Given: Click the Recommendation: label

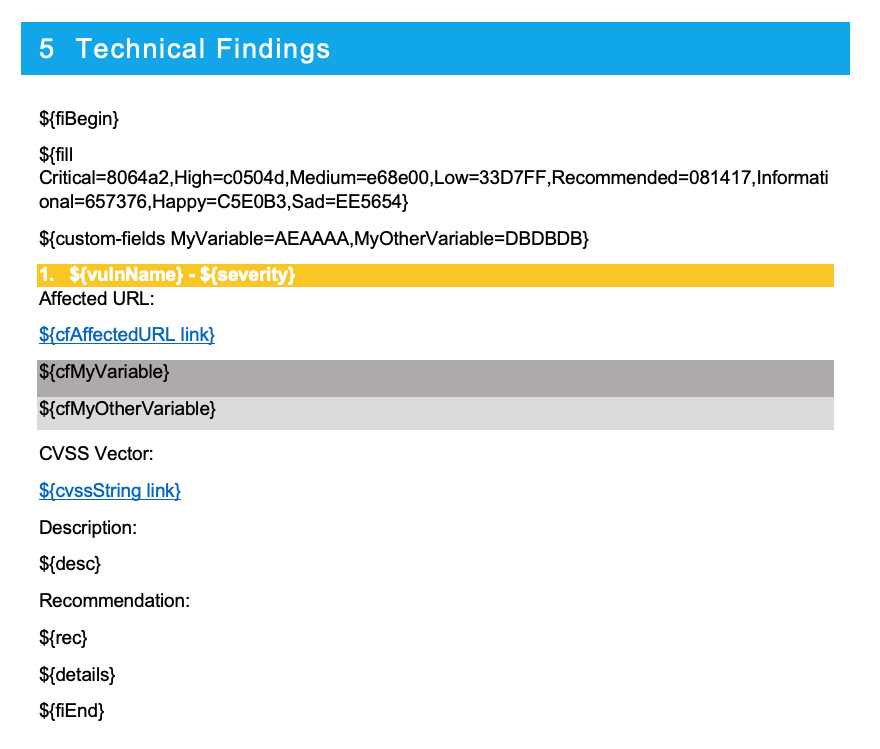Looking at the screenshot, I should click(x=114, y=601).
